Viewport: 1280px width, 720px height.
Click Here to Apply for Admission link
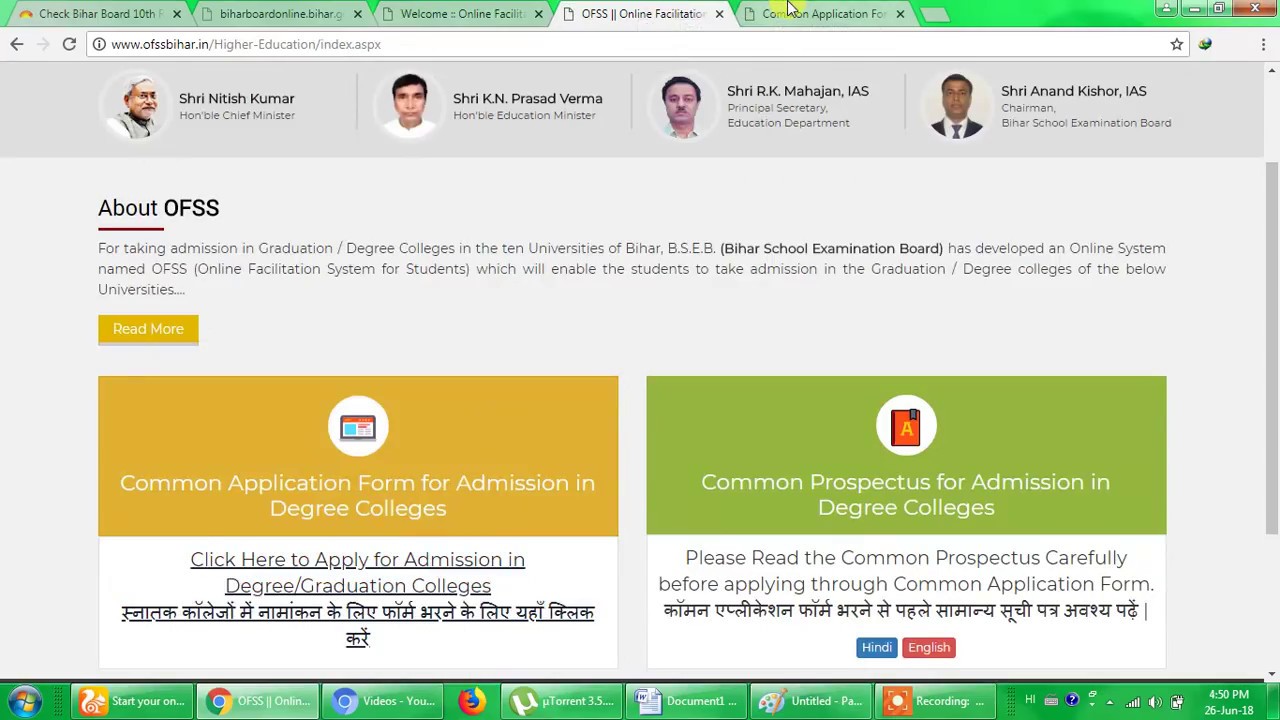click(358, 572)
